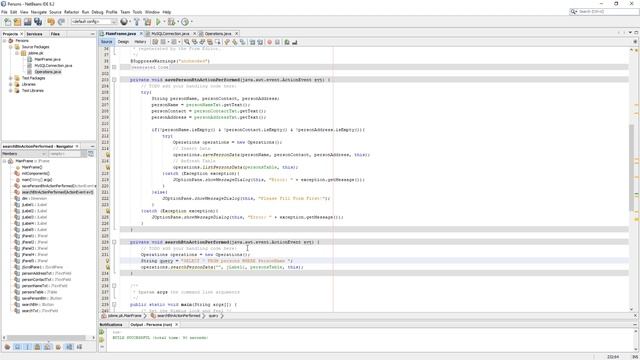Open the Debug Project dropdown arrow
This screenshot has height=360, width=640.
[178, 22]
